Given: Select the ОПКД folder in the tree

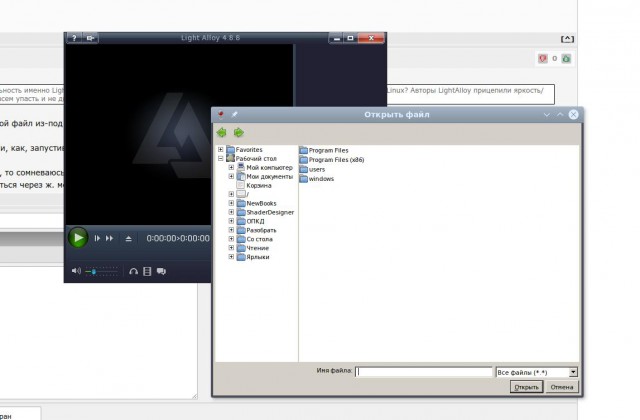Looking at the screenshot, I should pos(255,221).
